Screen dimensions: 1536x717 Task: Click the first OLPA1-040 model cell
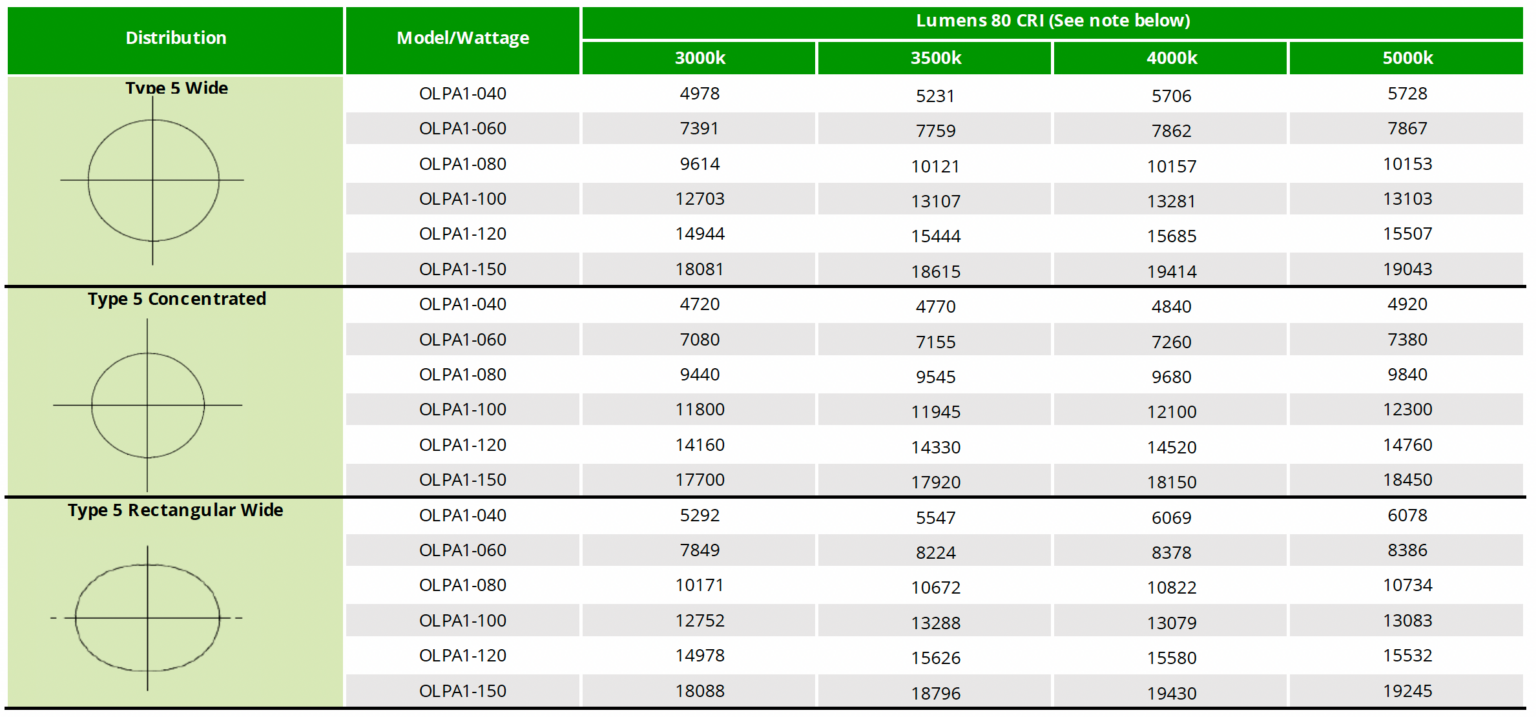click(x=463, y=94)
